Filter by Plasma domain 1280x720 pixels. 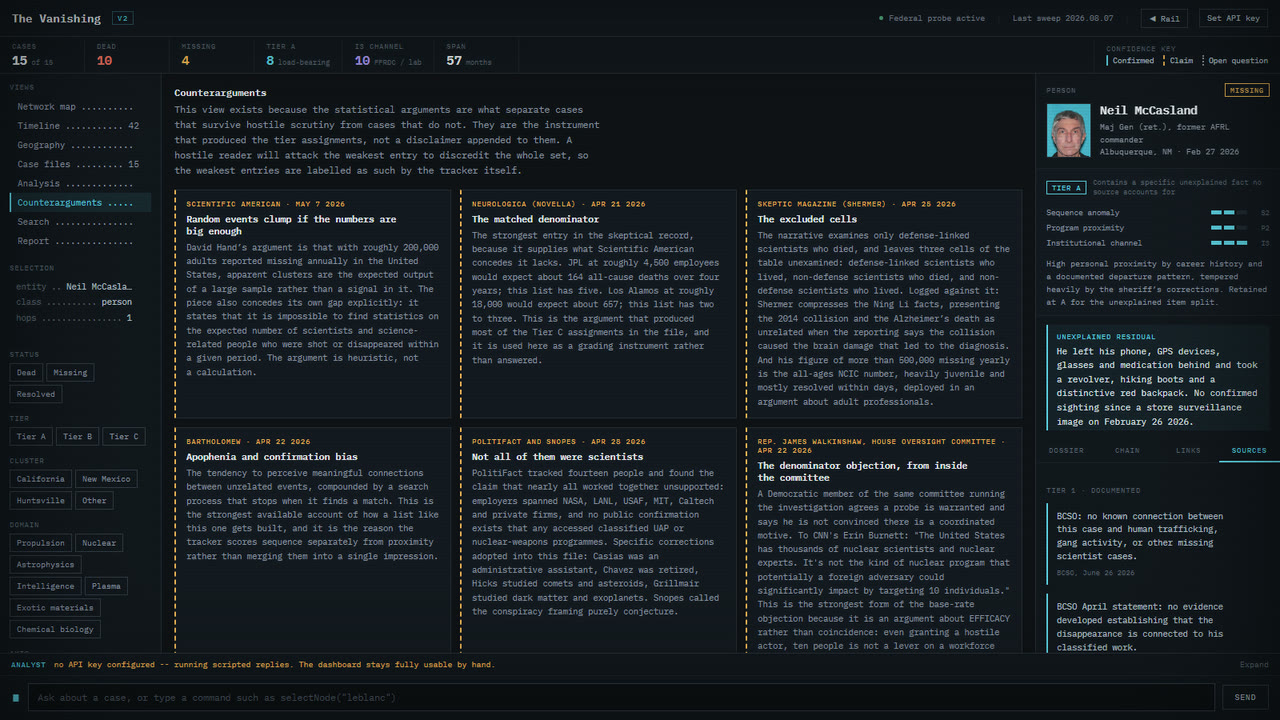106,586
